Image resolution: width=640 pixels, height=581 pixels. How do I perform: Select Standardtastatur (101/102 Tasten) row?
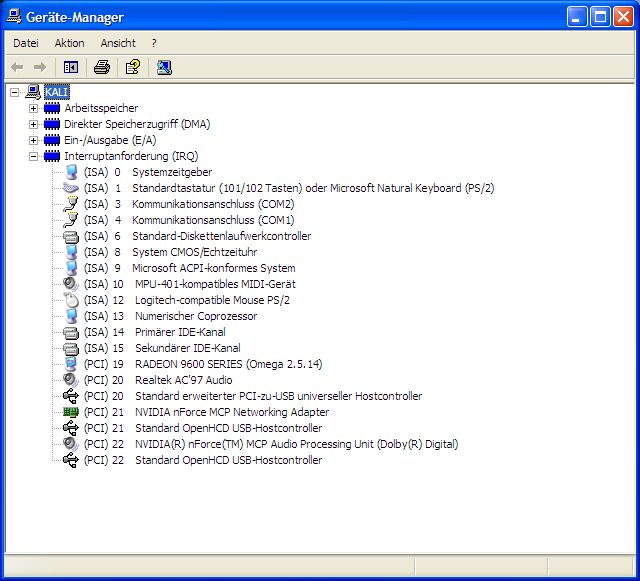(x=289, y=188)
